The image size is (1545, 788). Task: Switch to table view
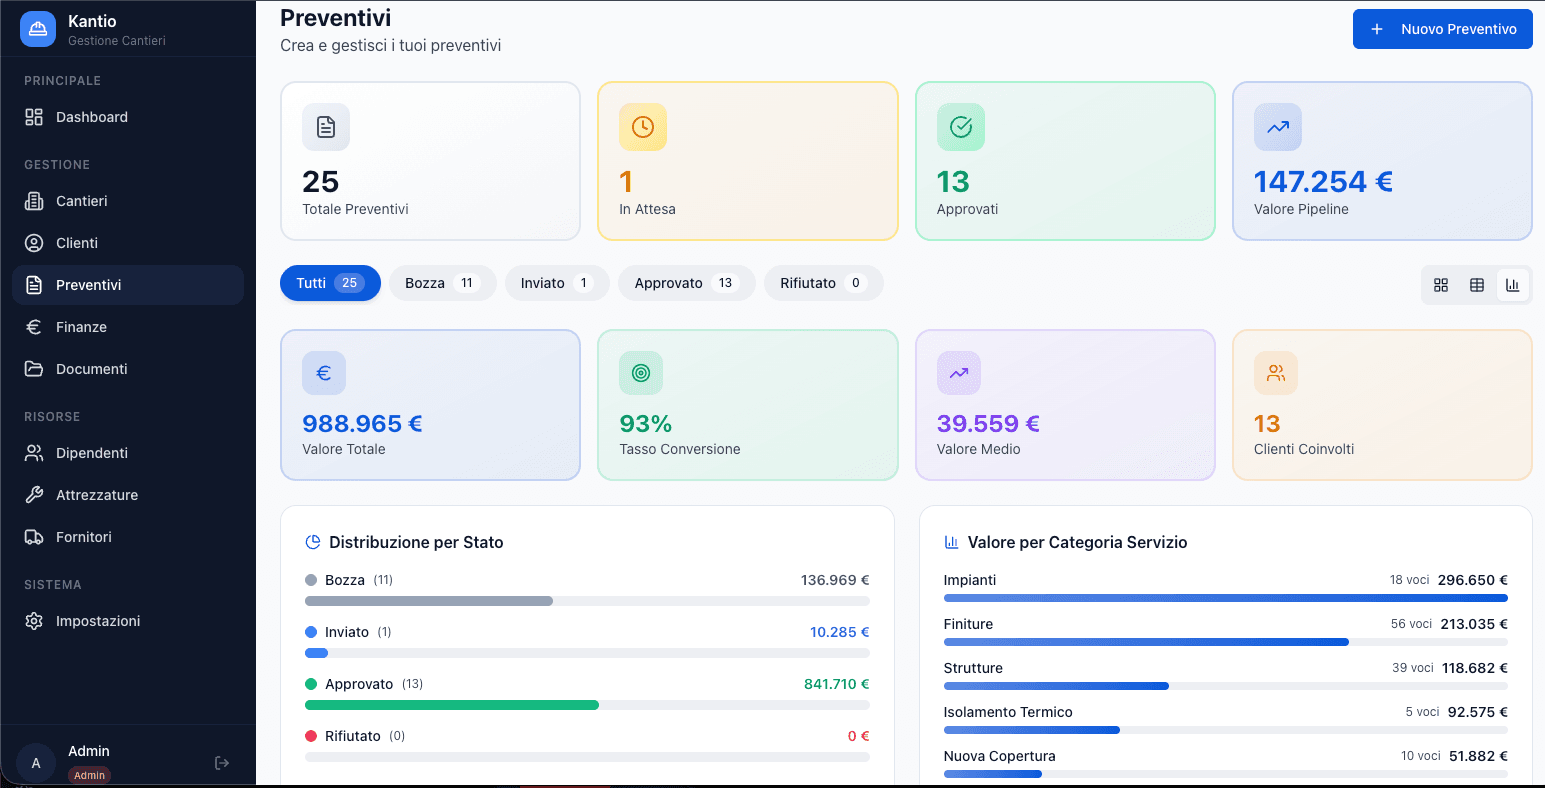point(1477,285)
